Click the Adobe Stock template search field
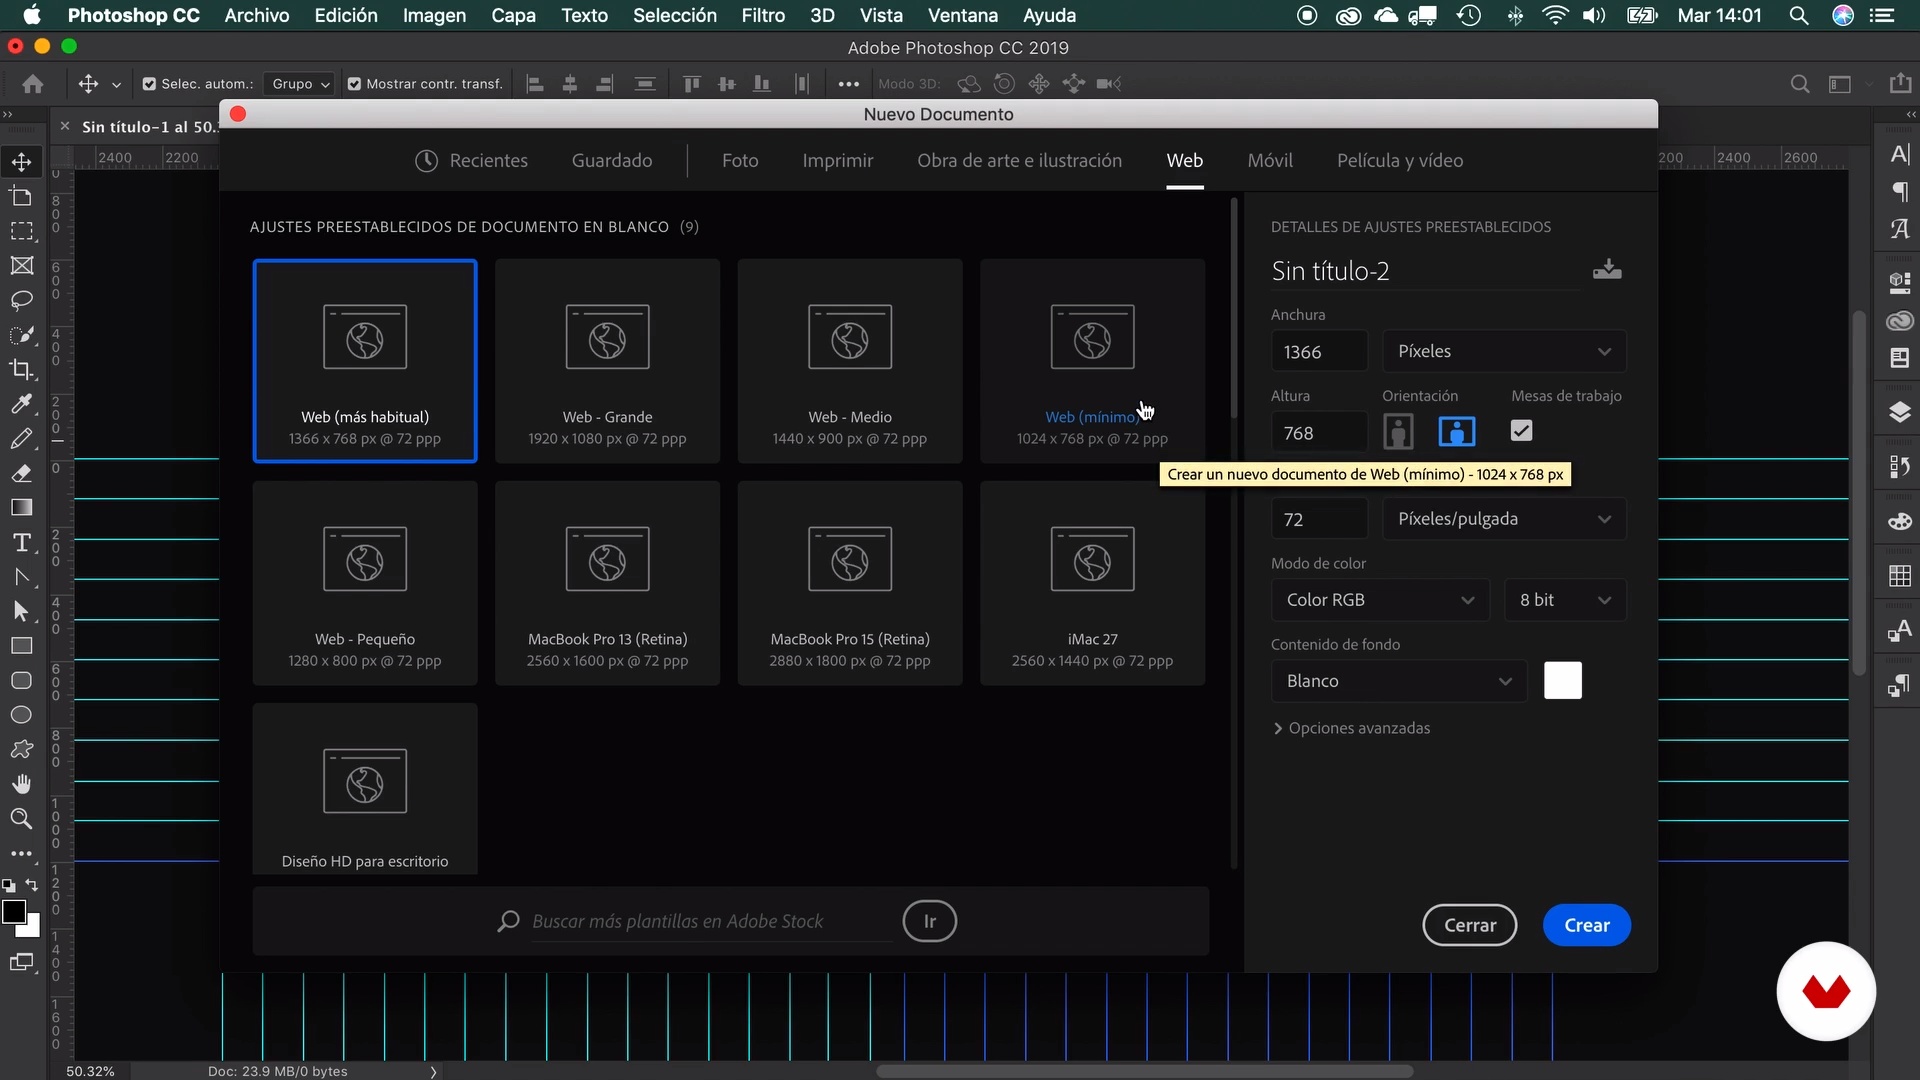This screenshot has height=1080, width=1920. [x=710, y=921]
